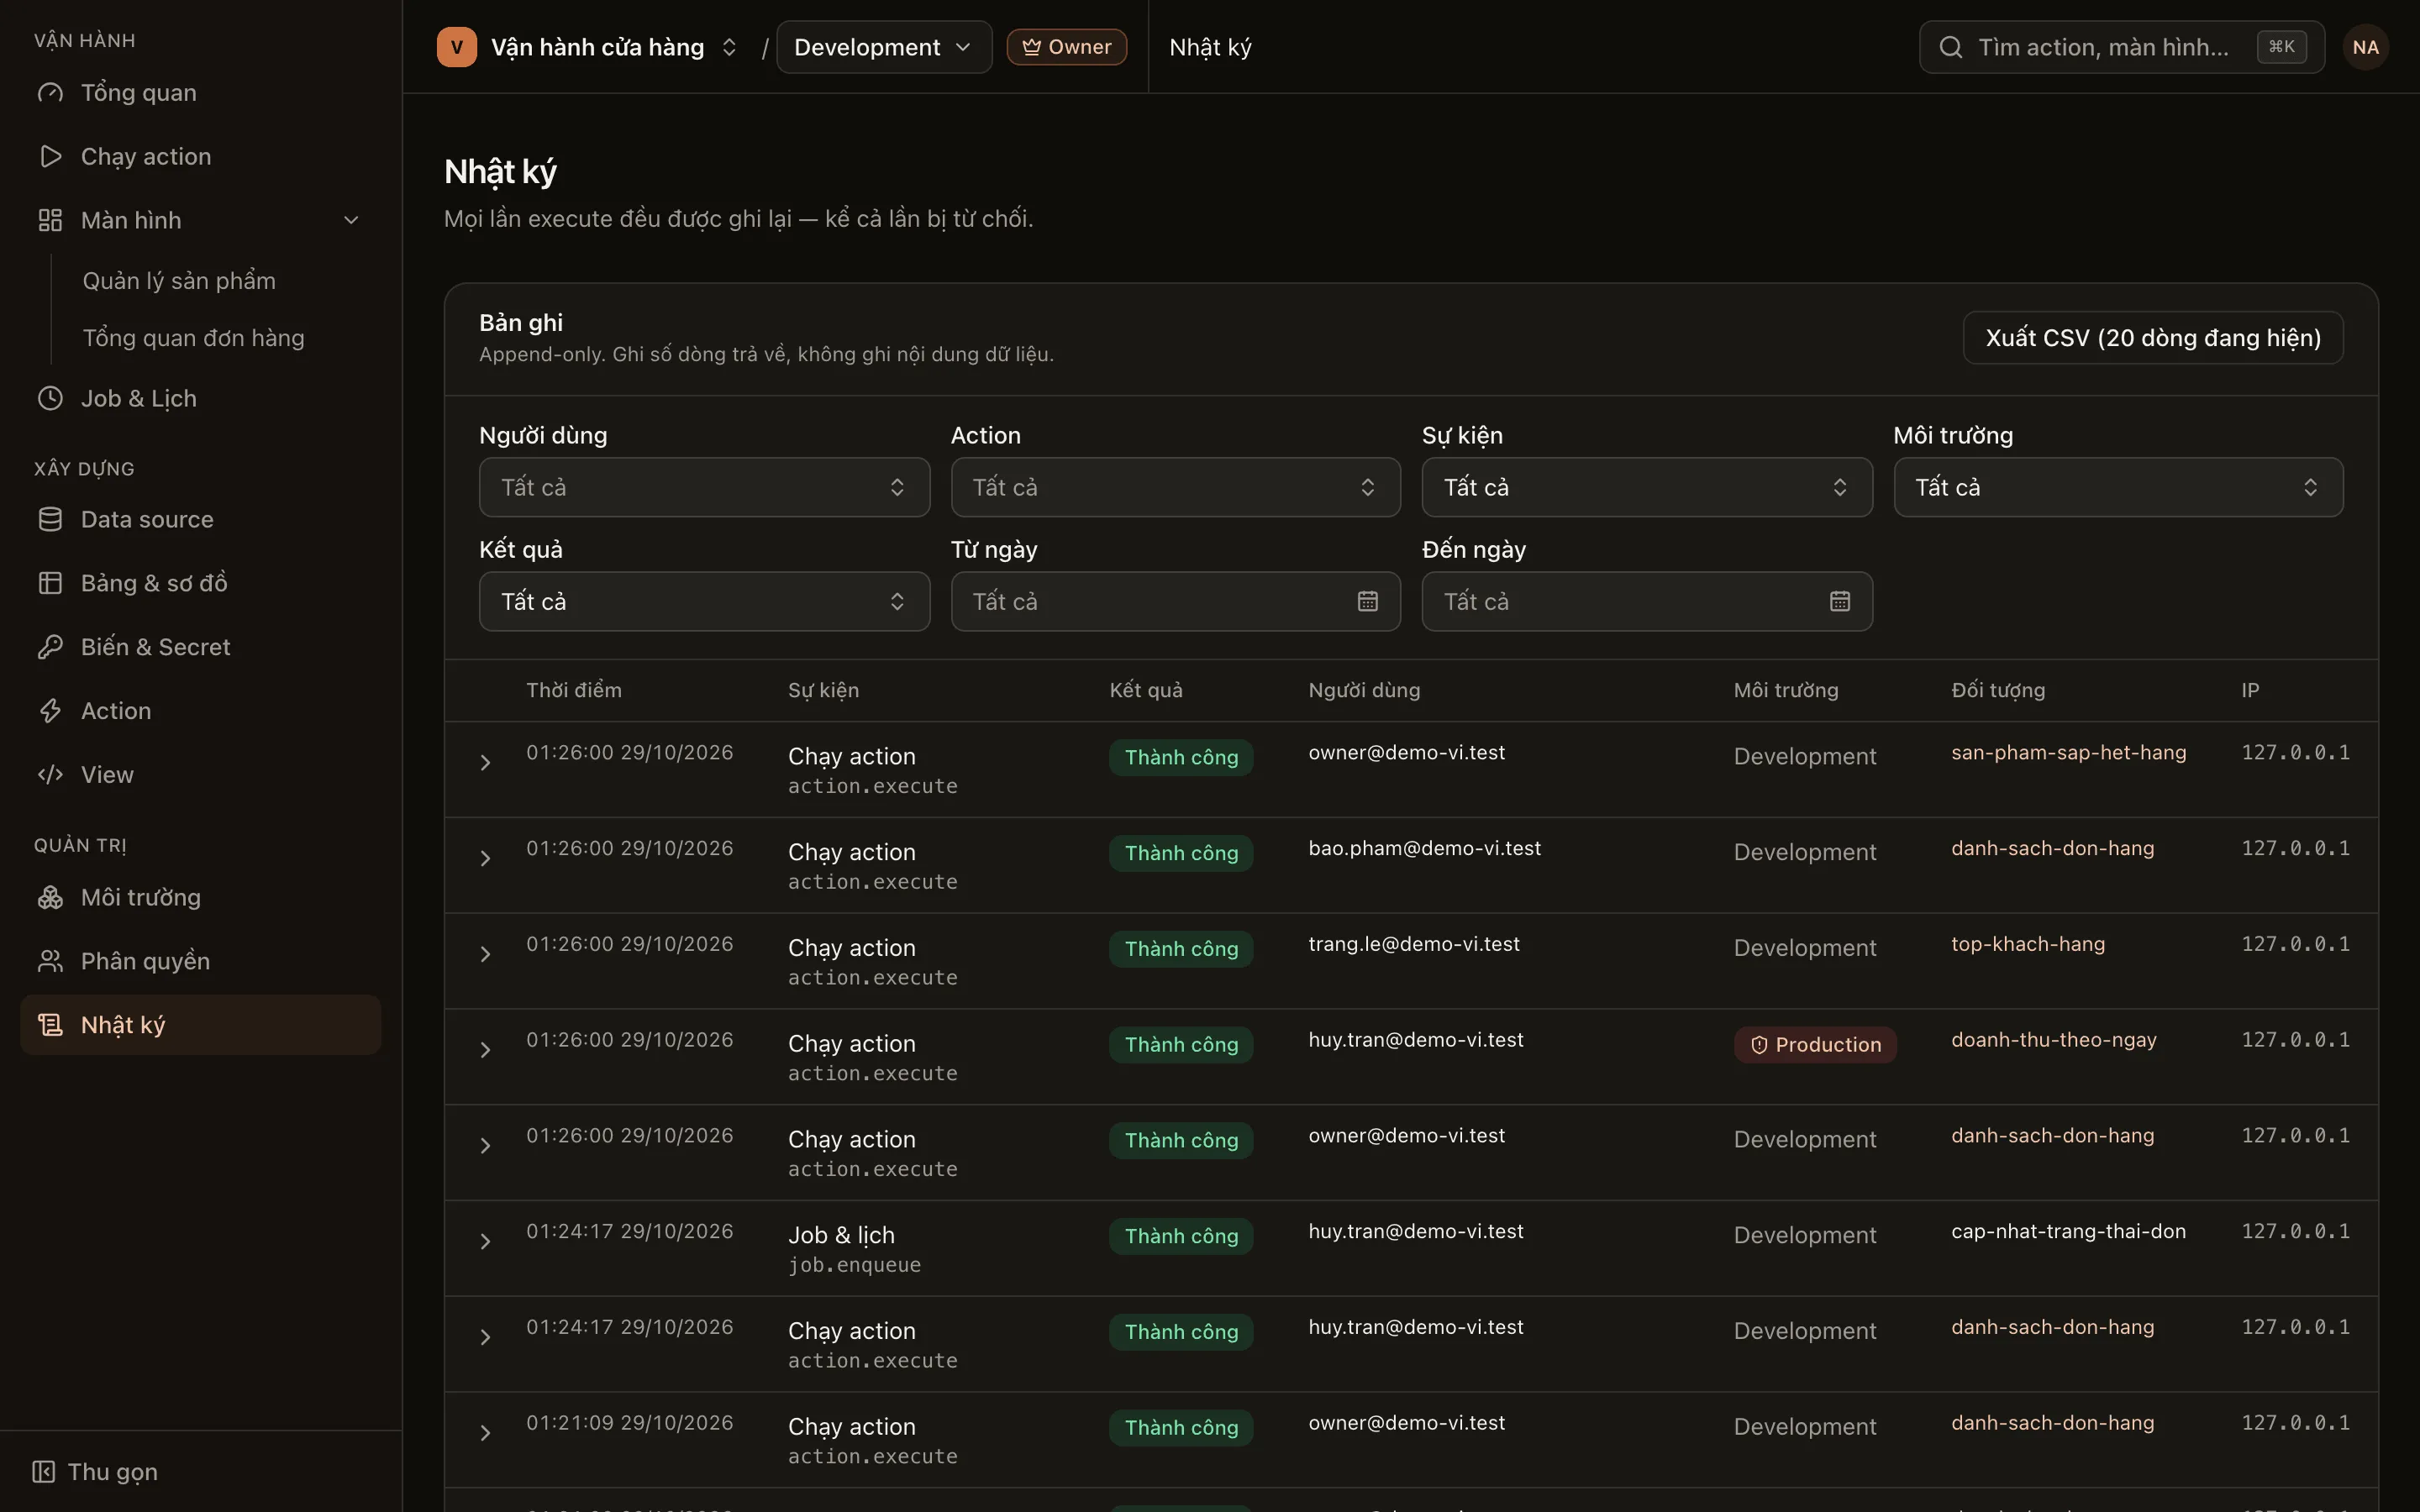Click the Bảng & sơ đồ table icon
Screen dimensions: 2420x1512
point(50,583)
